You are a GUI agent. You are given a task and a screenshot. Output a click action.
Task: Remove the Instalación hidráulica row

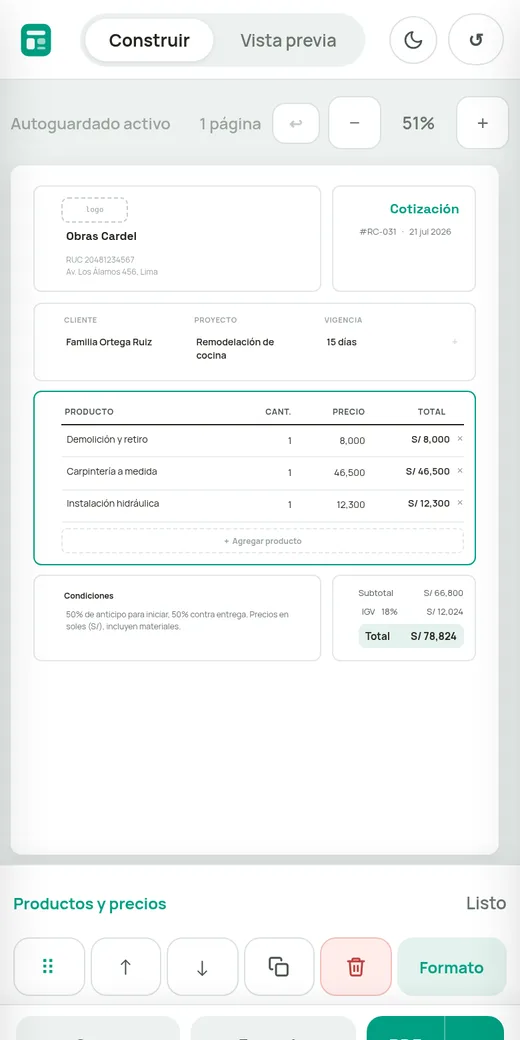(x=460, y=503)
